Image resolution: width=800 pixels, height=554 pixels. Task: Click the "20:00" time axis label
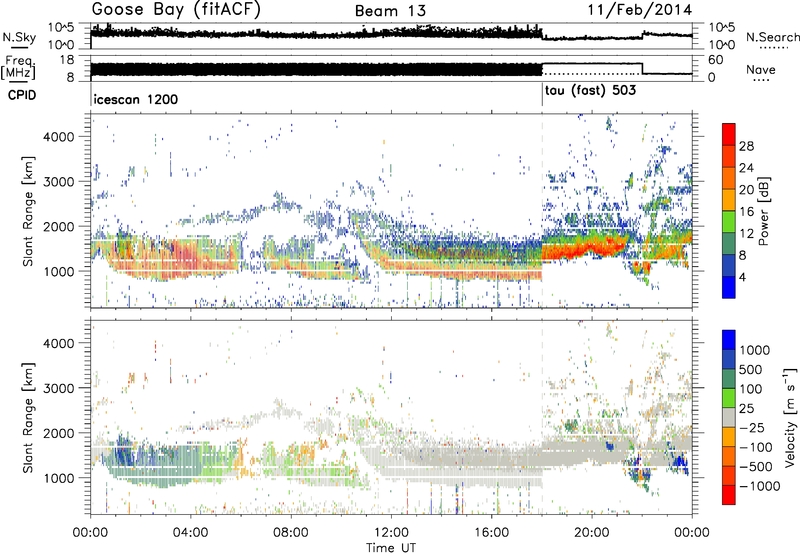click(x=592, y=533)
